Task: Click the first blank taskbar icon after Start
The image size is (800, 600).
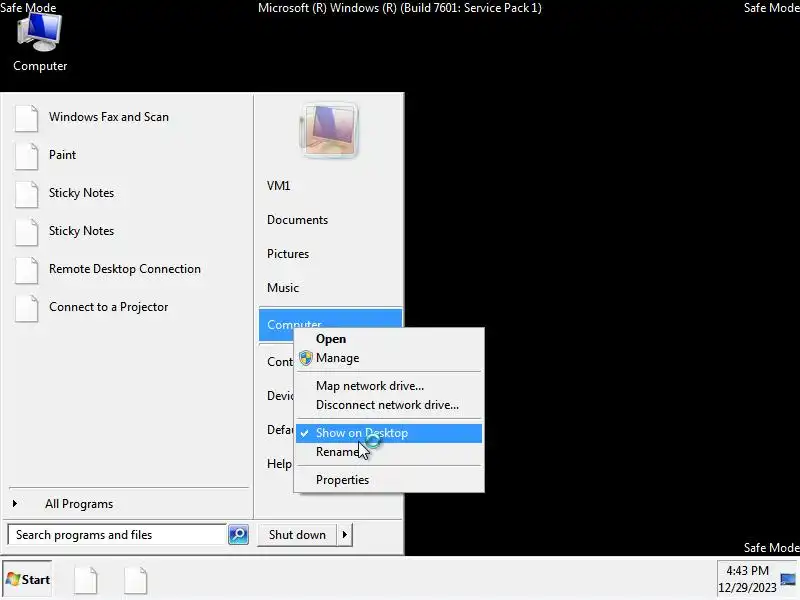Action: (x=86, y=580)
